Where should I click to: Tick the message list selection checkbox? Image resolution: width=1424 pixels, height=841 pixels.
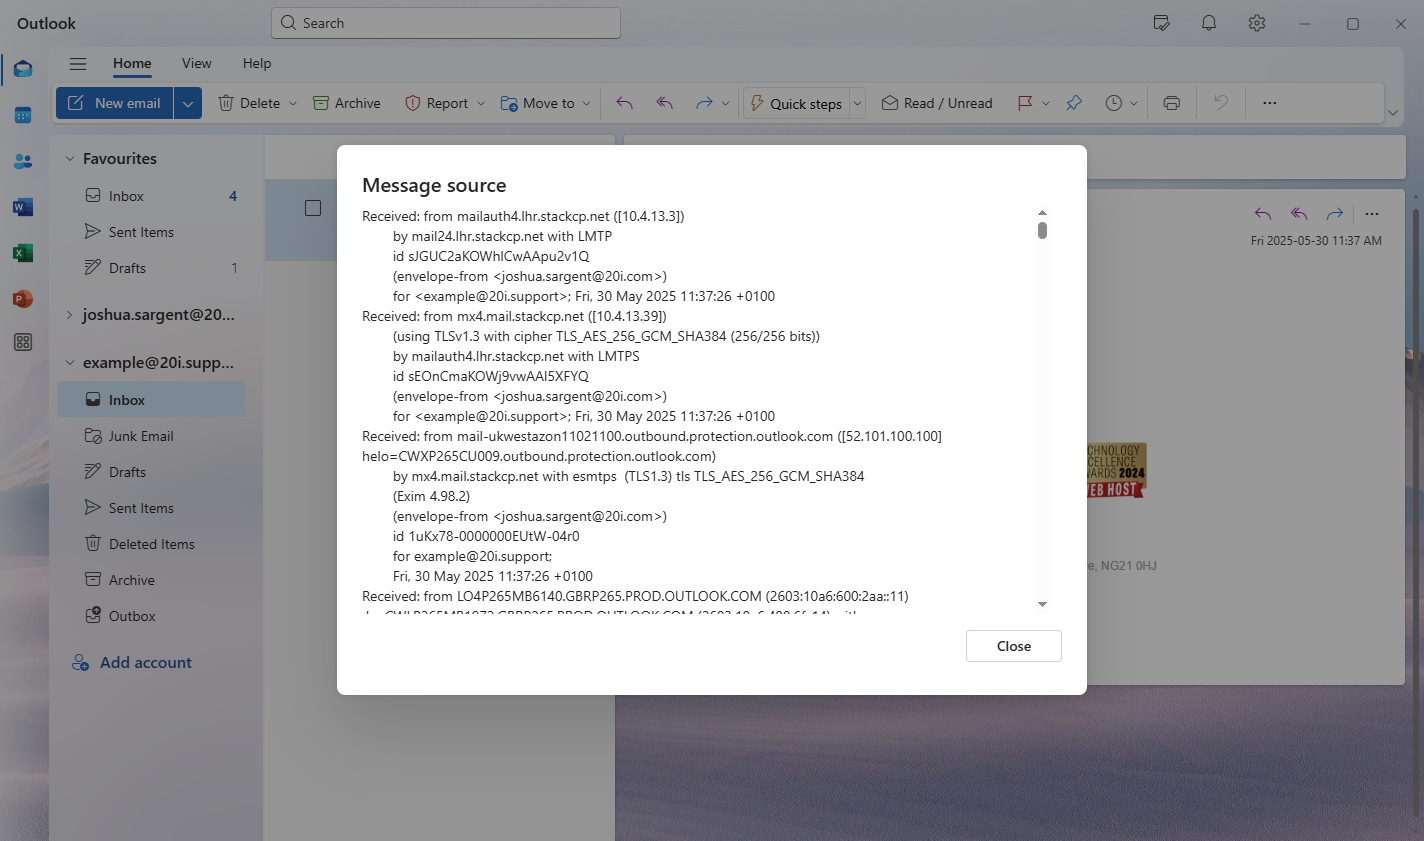click(313, 208)
